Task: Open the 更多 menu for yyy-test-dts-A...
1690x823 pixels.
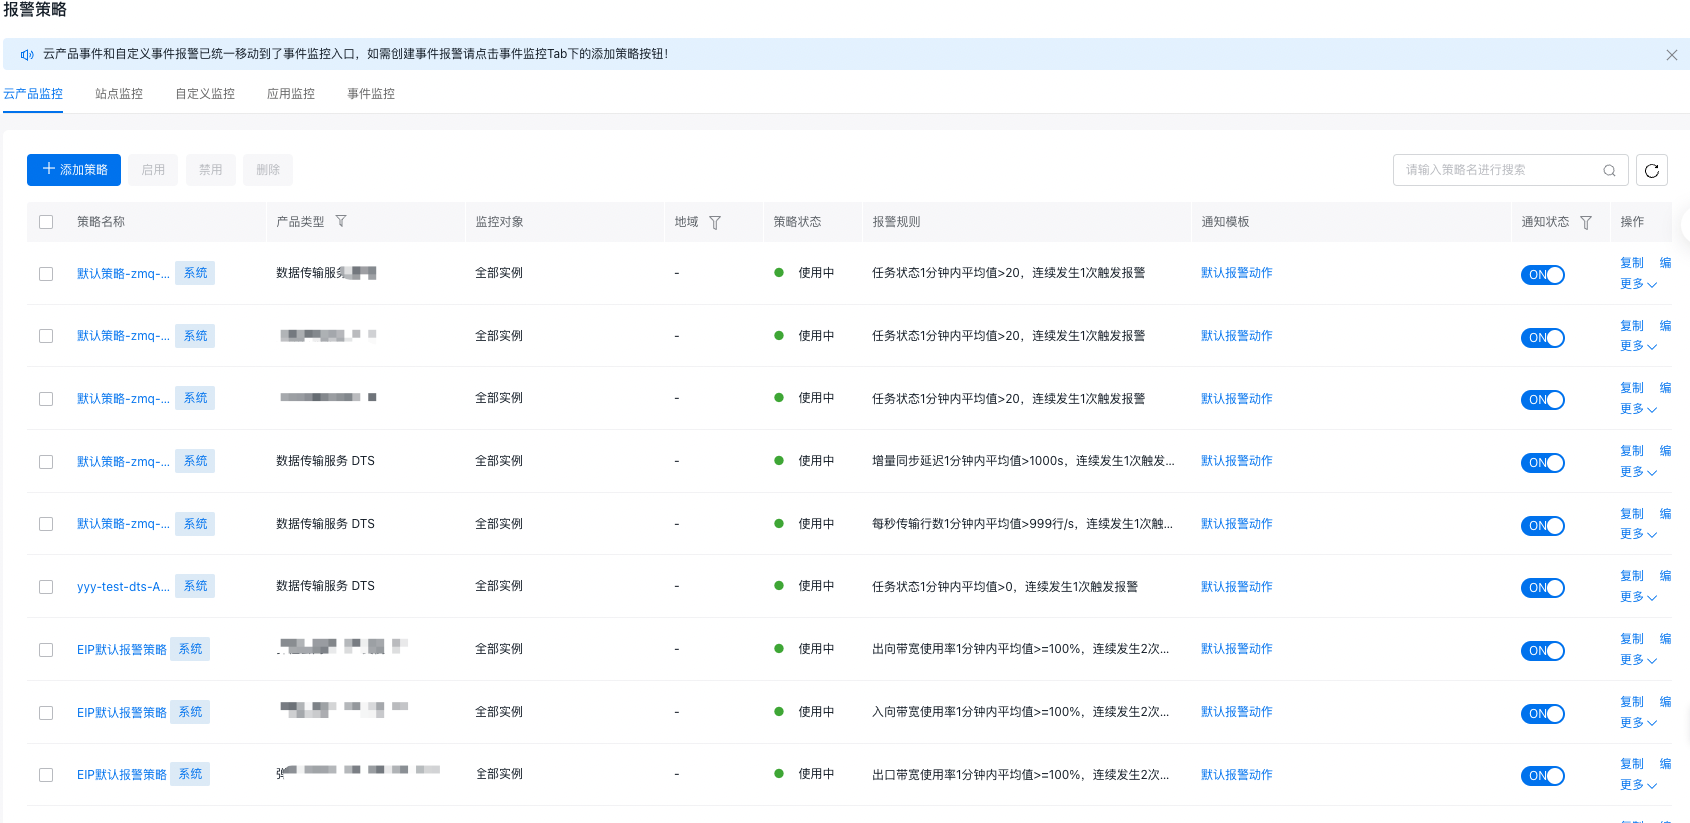Action: click(1638, 597)
